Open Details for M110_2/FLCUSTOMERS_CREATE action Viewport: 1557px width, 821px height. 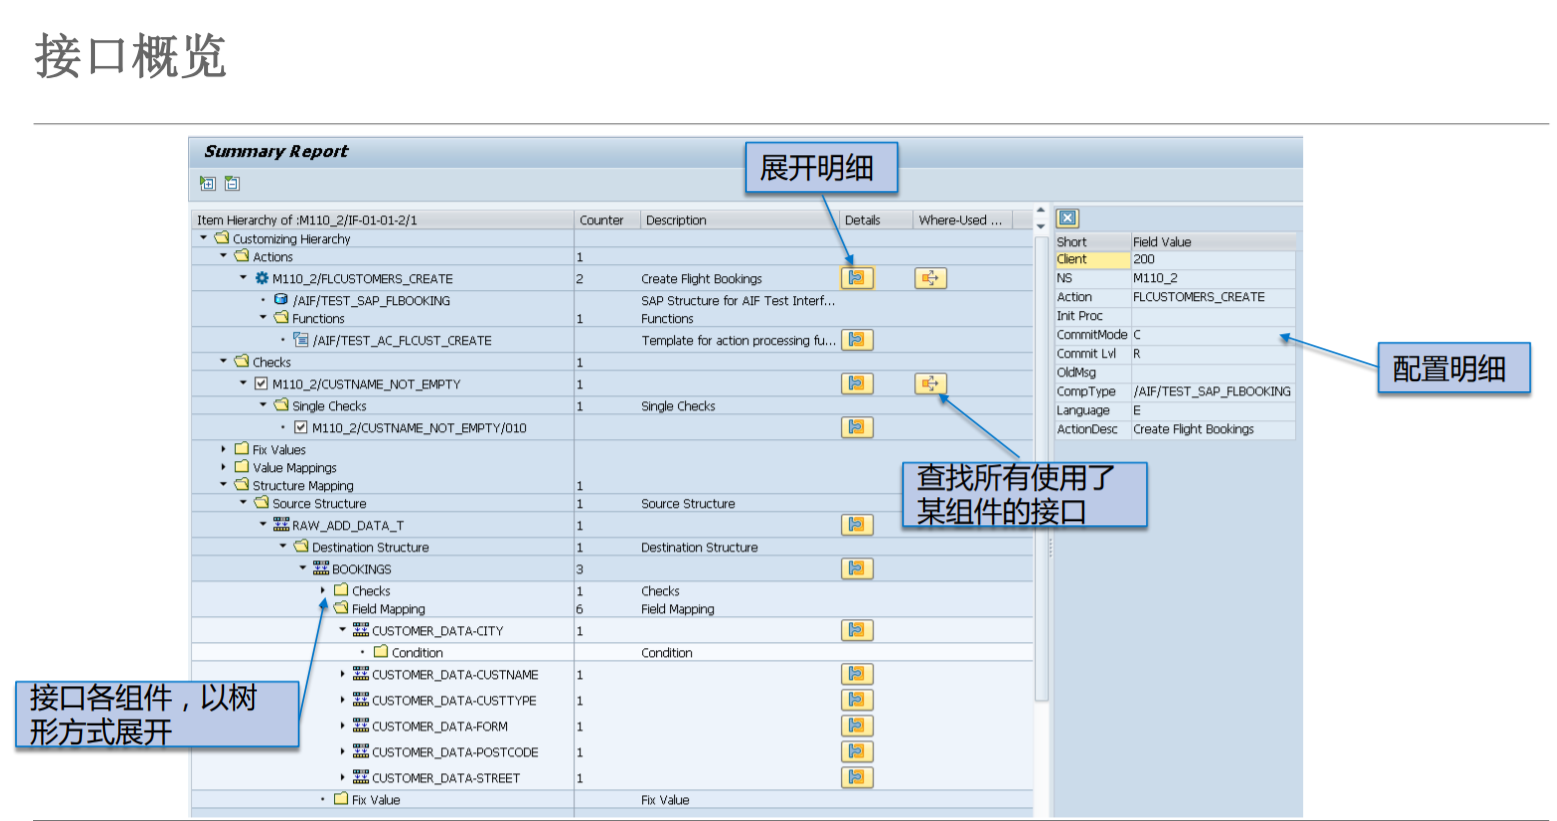(857, 279)
